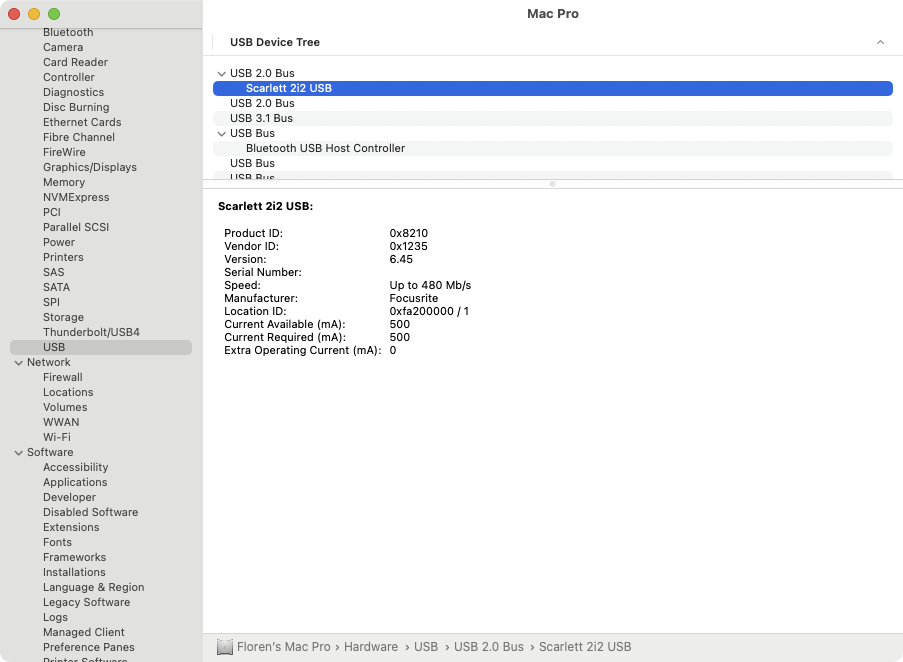Screen dimensions: 903x662
Task: Click Floren's Mac Pro in path bar
Action: click(x=284, y=646)
